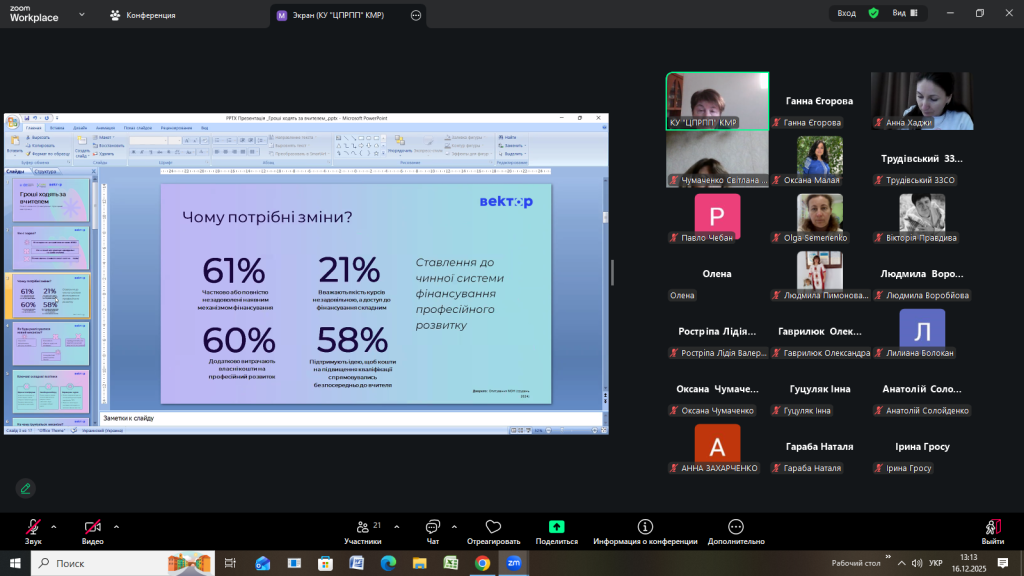Expand audio options arrow next to Звук
Image resolution: width=1024 pixels, height=576 pixels.
pyautogui.click(x=54, y=526)
